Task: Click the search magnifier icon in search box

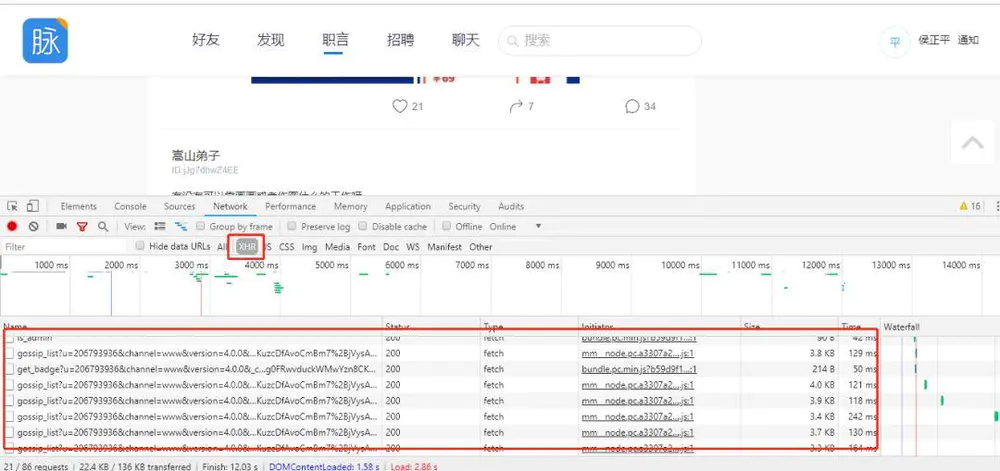Action: [512, 41]
